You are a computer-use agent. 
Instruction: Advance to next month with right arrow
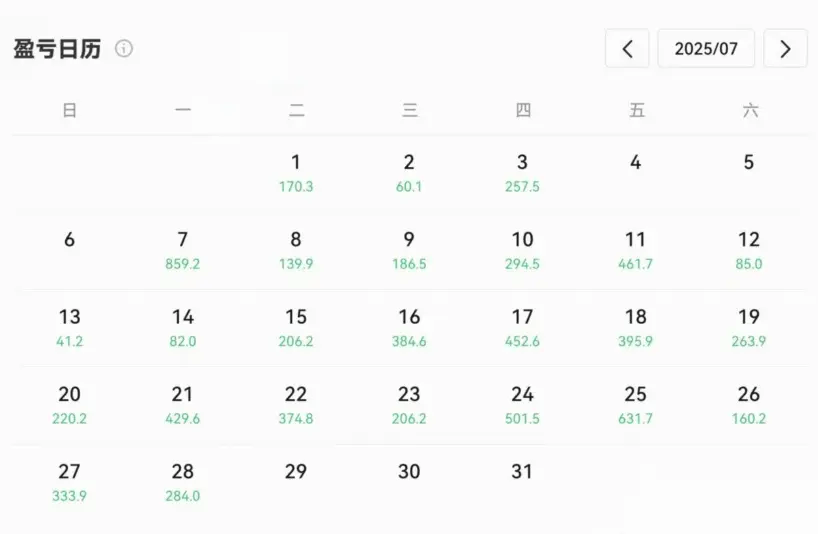[785, 48]
